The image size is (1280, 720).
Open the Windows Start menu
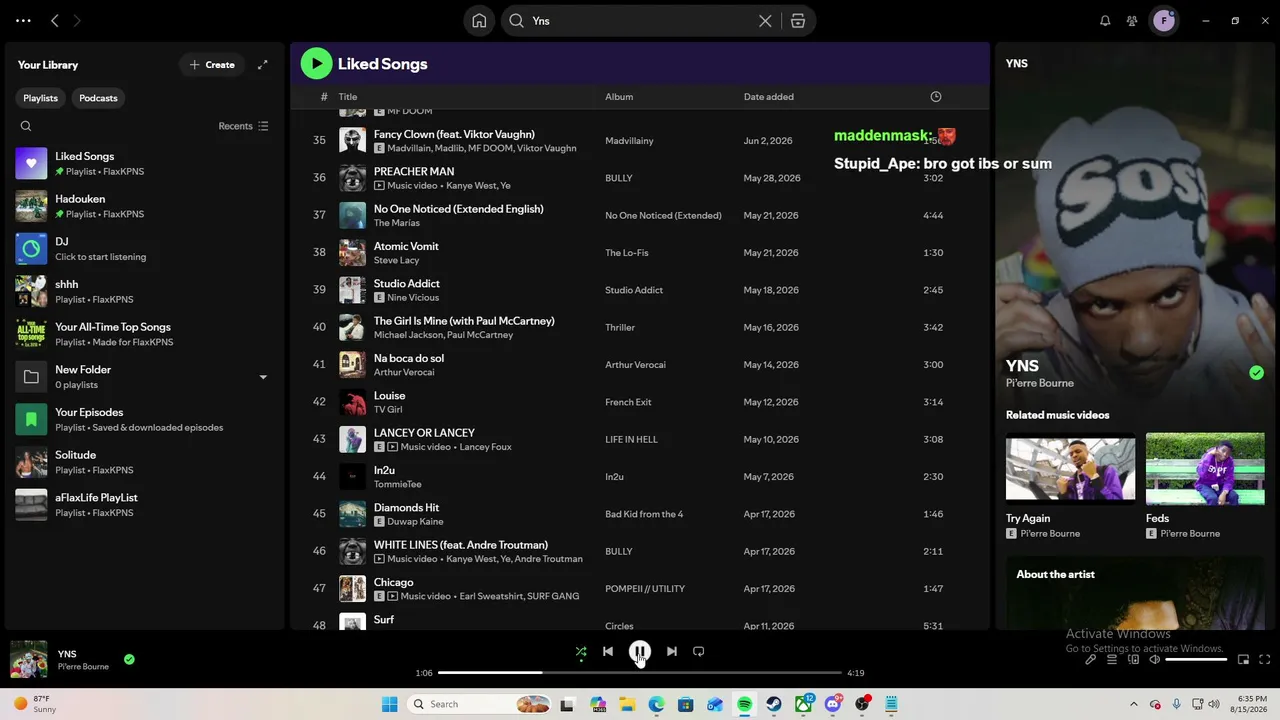(x=390, y=704)
